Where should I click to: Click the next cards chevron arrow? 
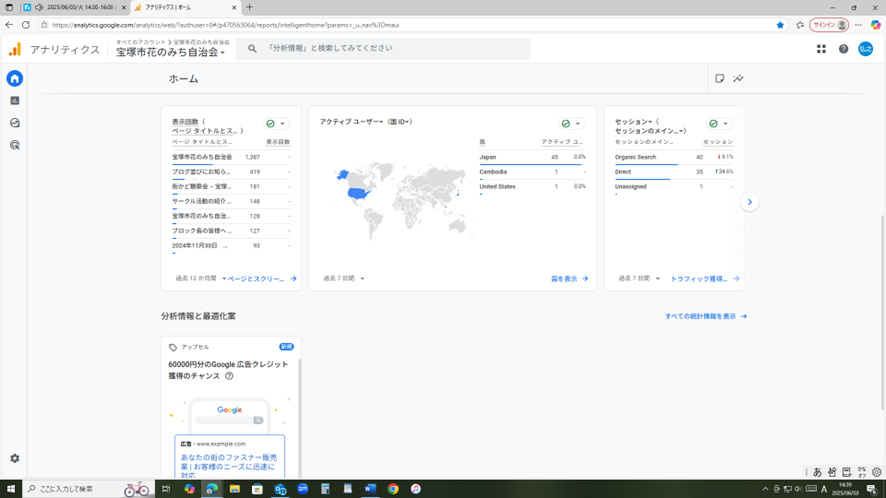[750, 202]
